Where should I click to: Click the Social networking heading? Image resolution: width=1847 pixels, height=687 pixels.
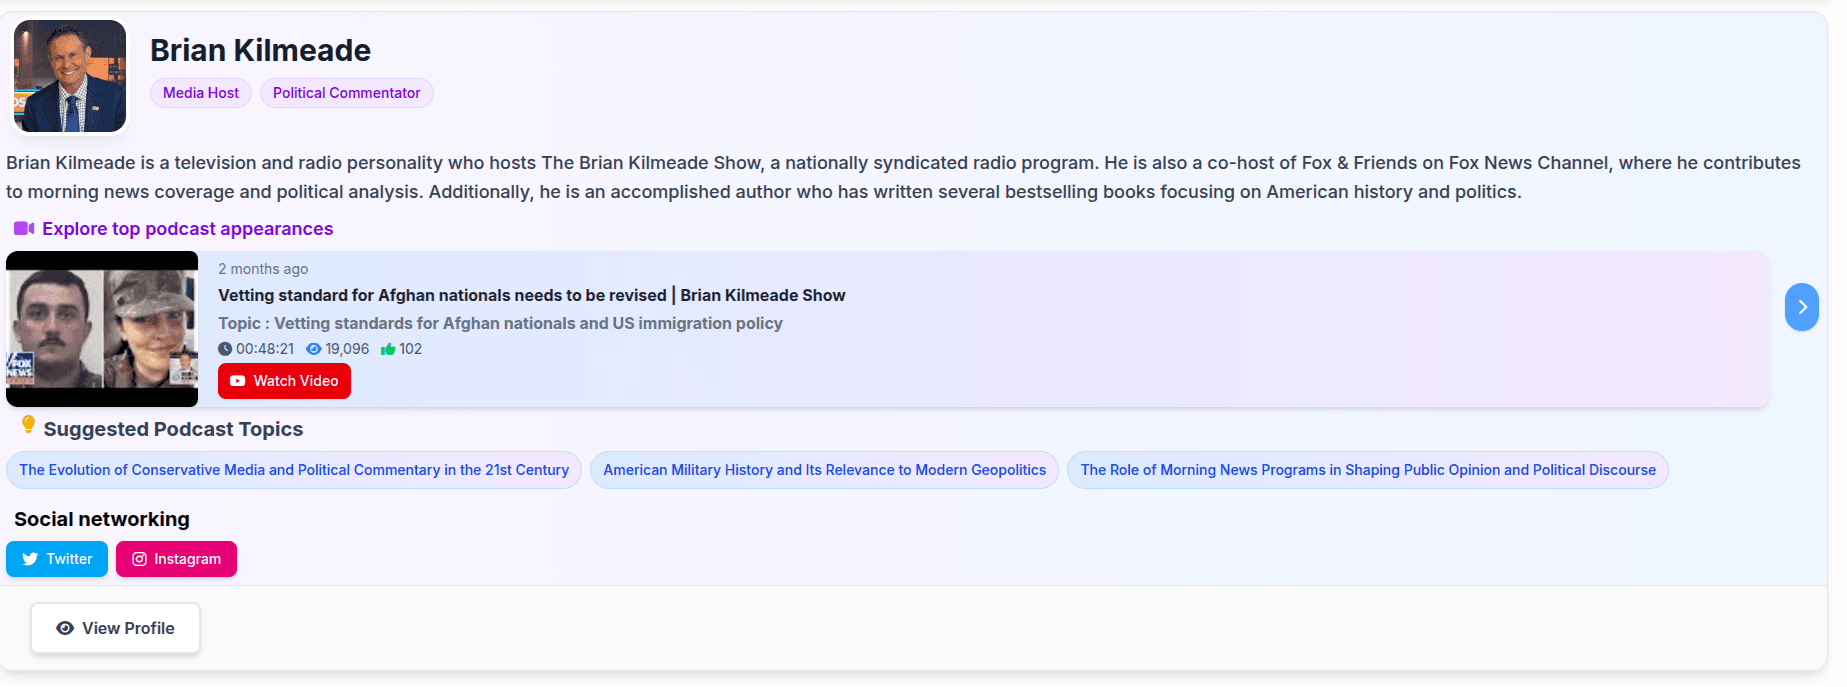click(x=102, y=519)
